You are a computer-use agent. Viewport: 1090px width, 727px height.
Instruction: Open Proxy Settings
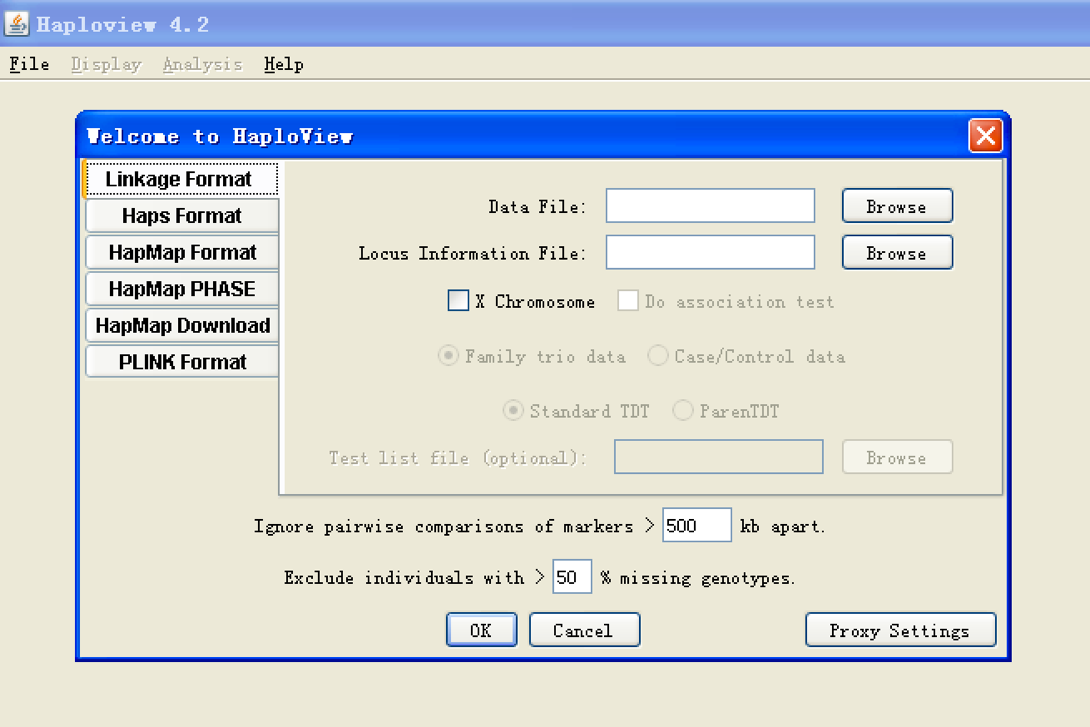(900, 630)
